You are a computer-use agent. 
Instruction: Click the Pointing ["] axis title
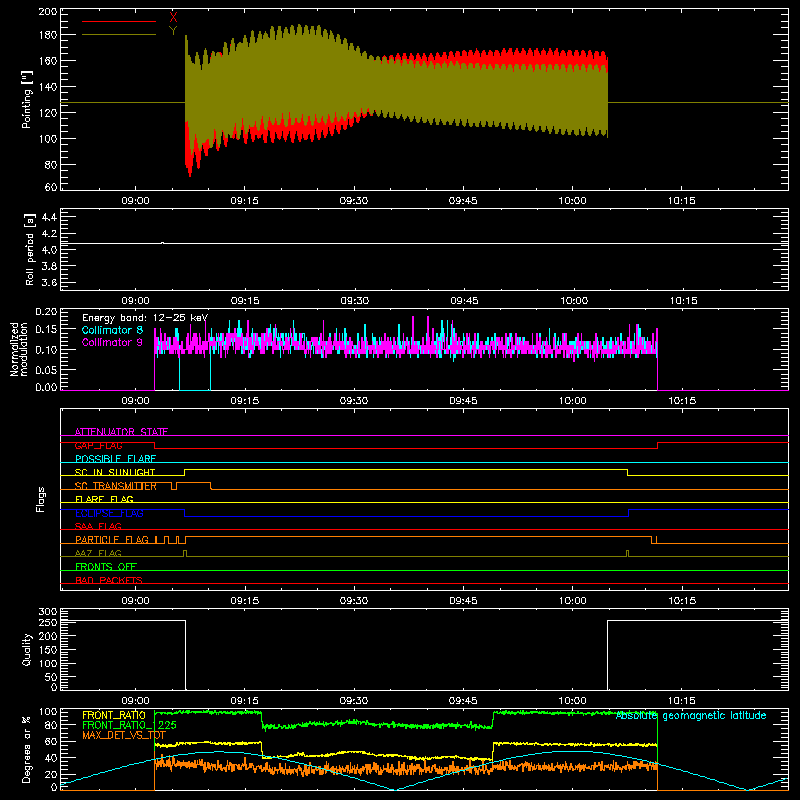(27, 99)
